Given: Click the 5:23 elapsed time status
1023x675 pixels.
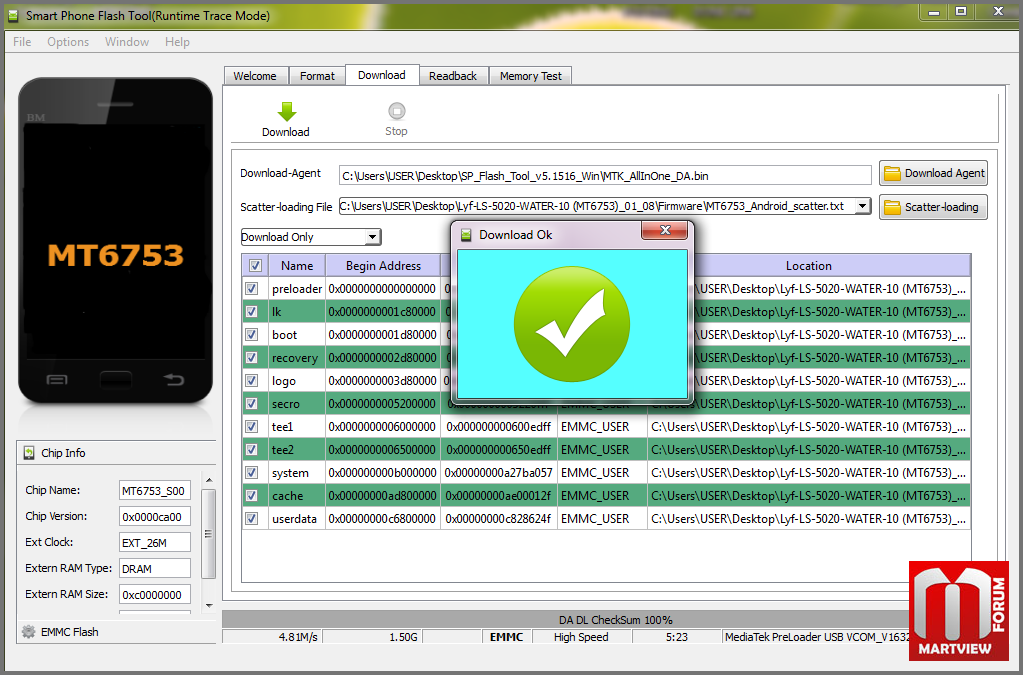Looking at the screenshot, I should (677, 637).
